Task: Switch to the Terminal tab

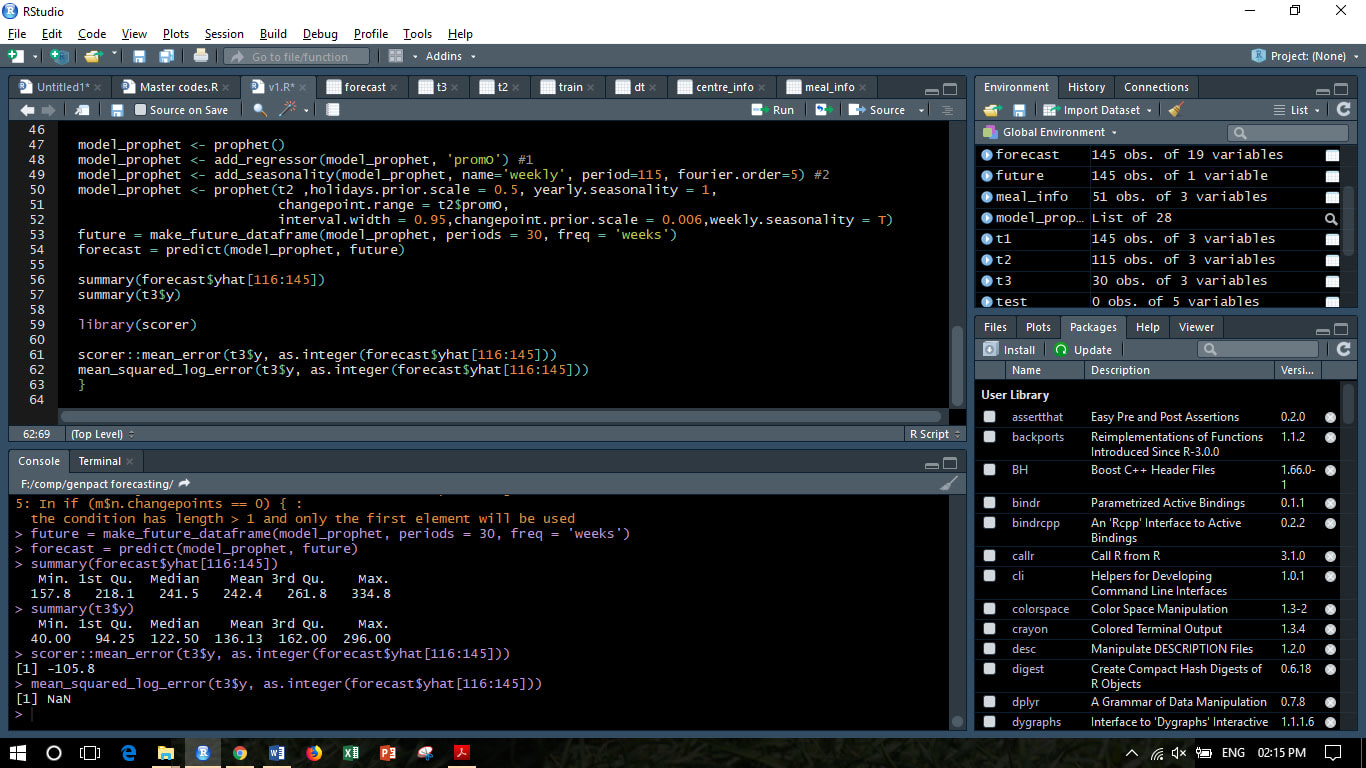Action: tap(100, 461)
